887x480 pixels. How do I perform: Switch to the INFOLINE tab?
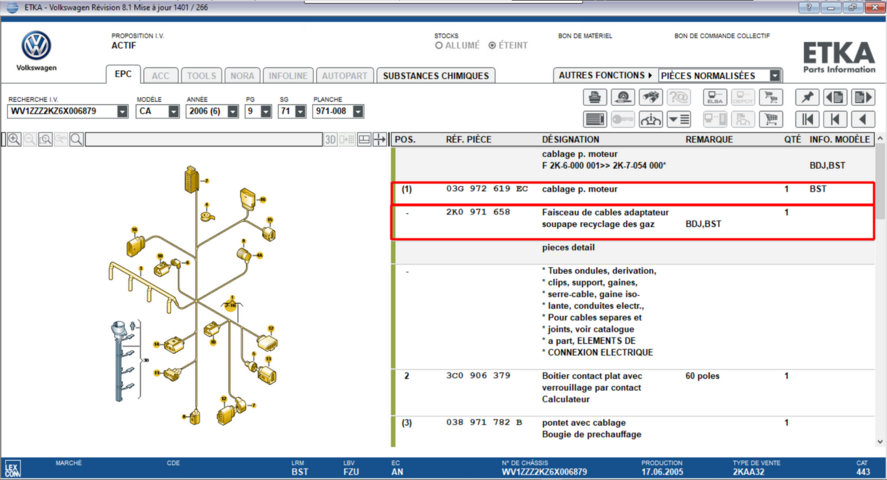coord(288,76)
